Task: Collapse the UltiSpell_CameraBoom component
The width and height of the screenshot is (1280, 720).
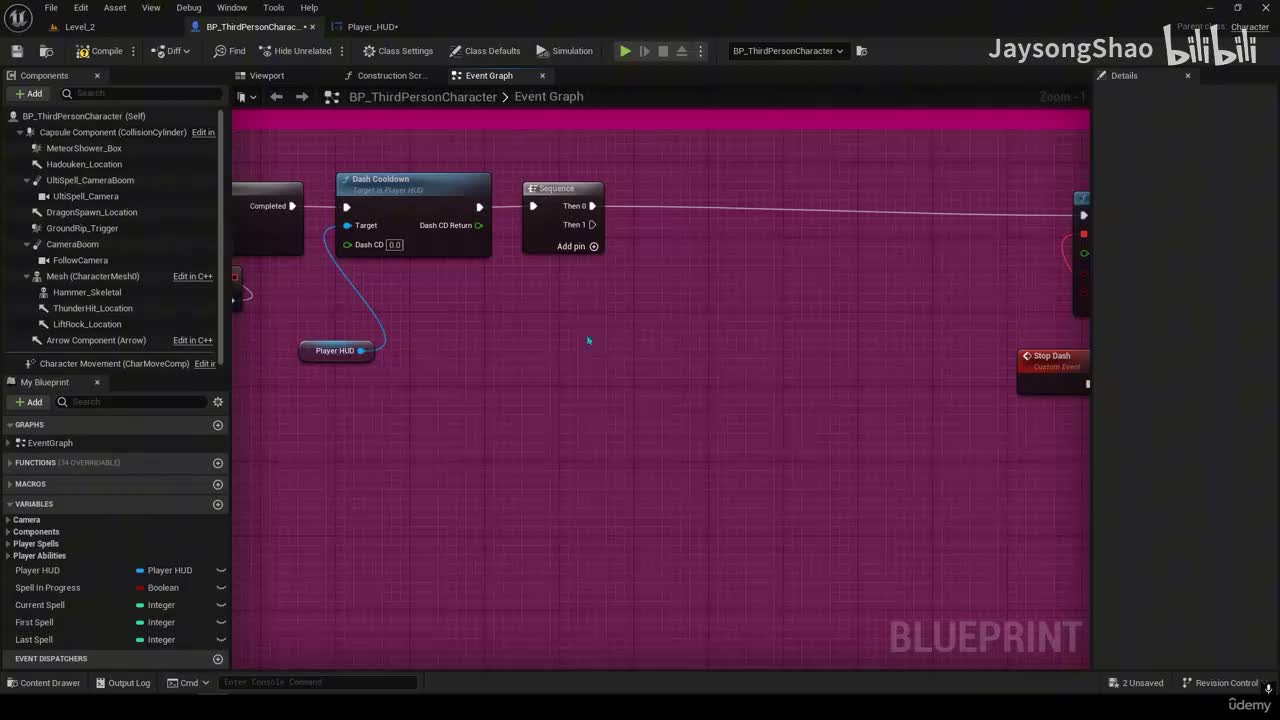Action: point(26,180)
